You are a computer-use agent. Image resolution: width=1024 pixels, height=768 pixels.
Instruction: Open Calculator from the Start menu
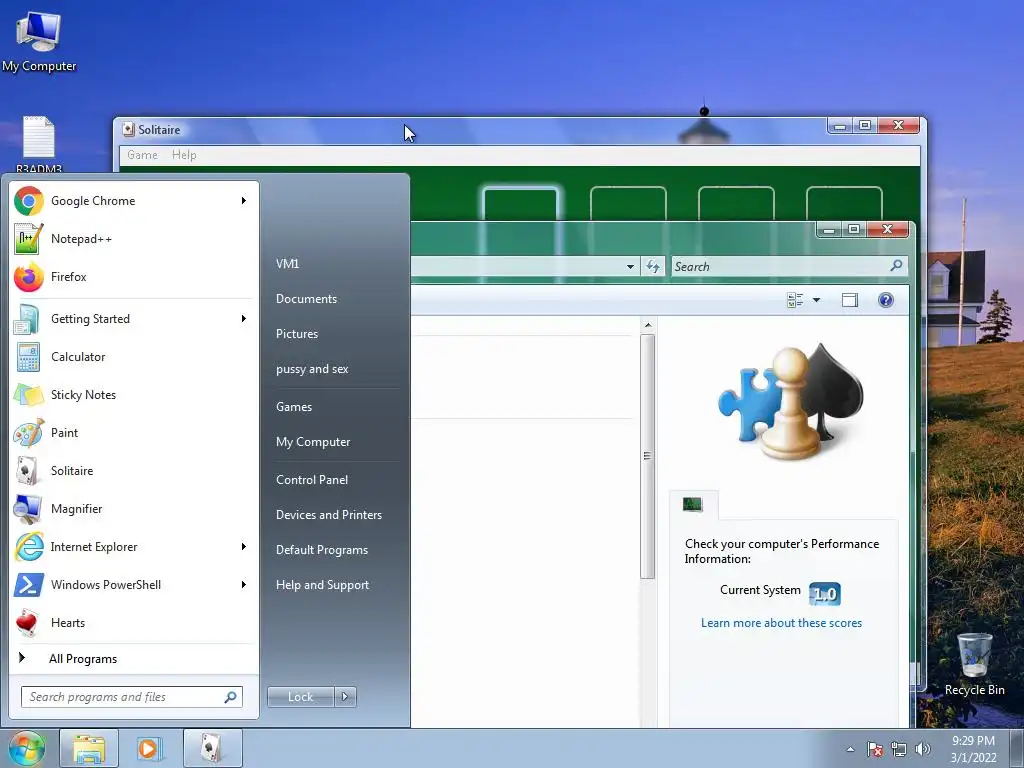tap(133, 357)
